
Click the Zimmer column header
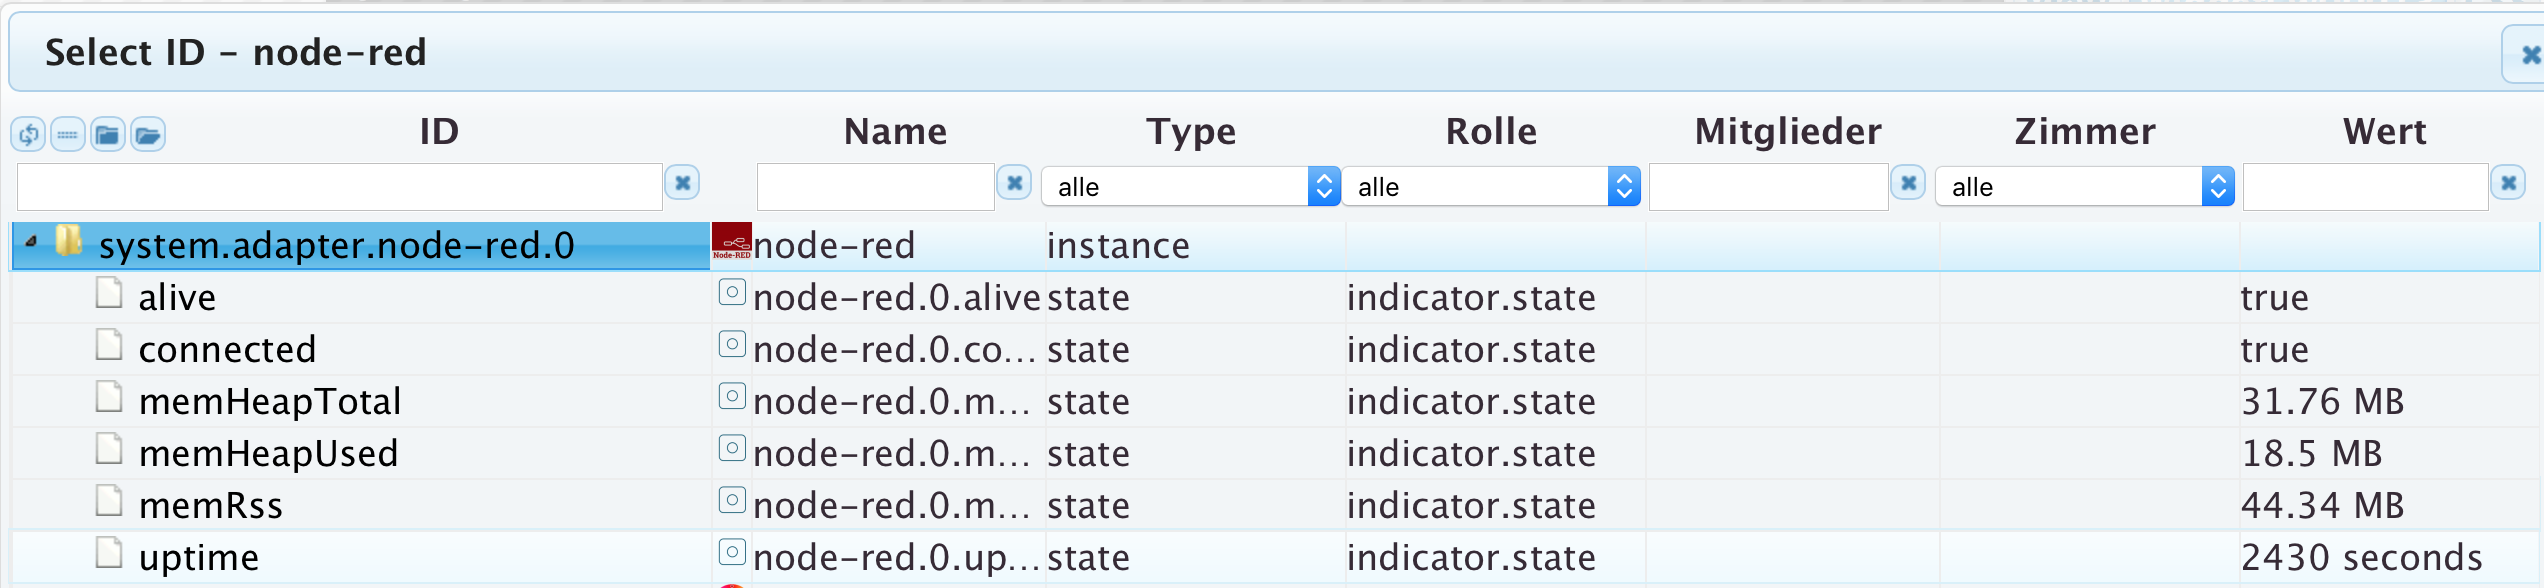point(2085,132)
